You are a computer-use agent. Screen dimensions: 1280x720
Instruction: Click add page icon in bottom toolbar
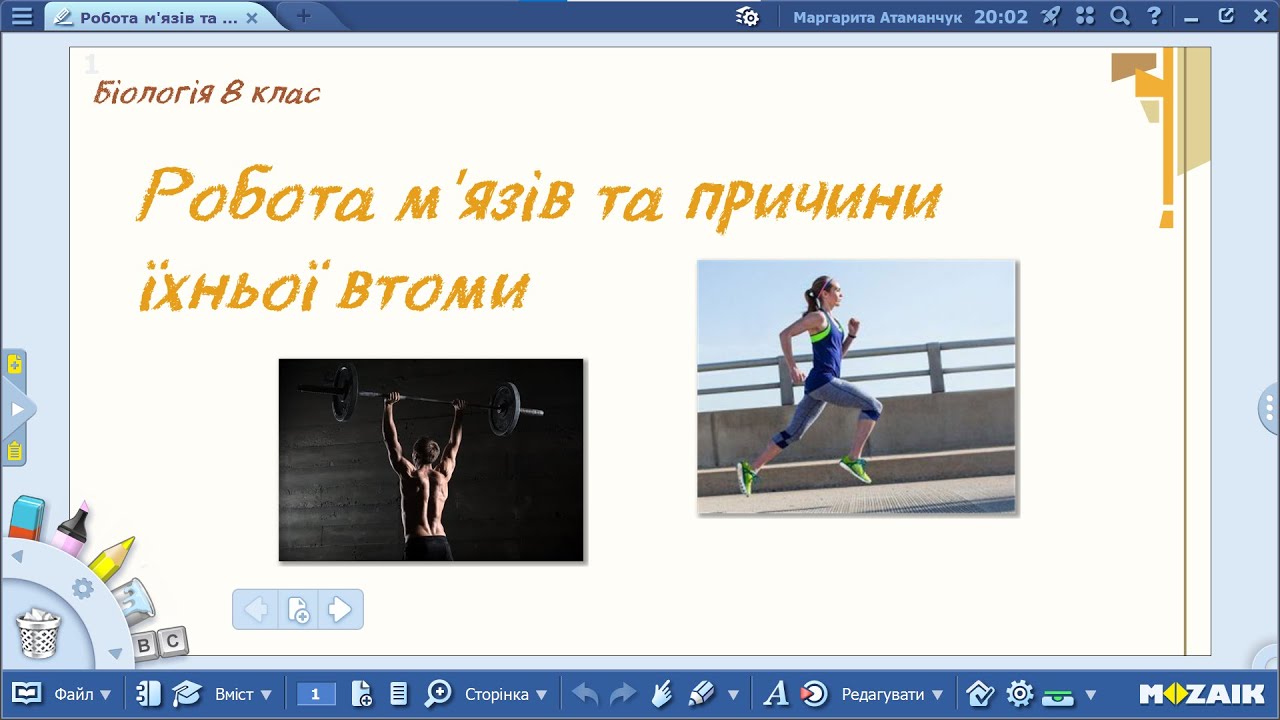pyautogui.click(x=362, y=693)
